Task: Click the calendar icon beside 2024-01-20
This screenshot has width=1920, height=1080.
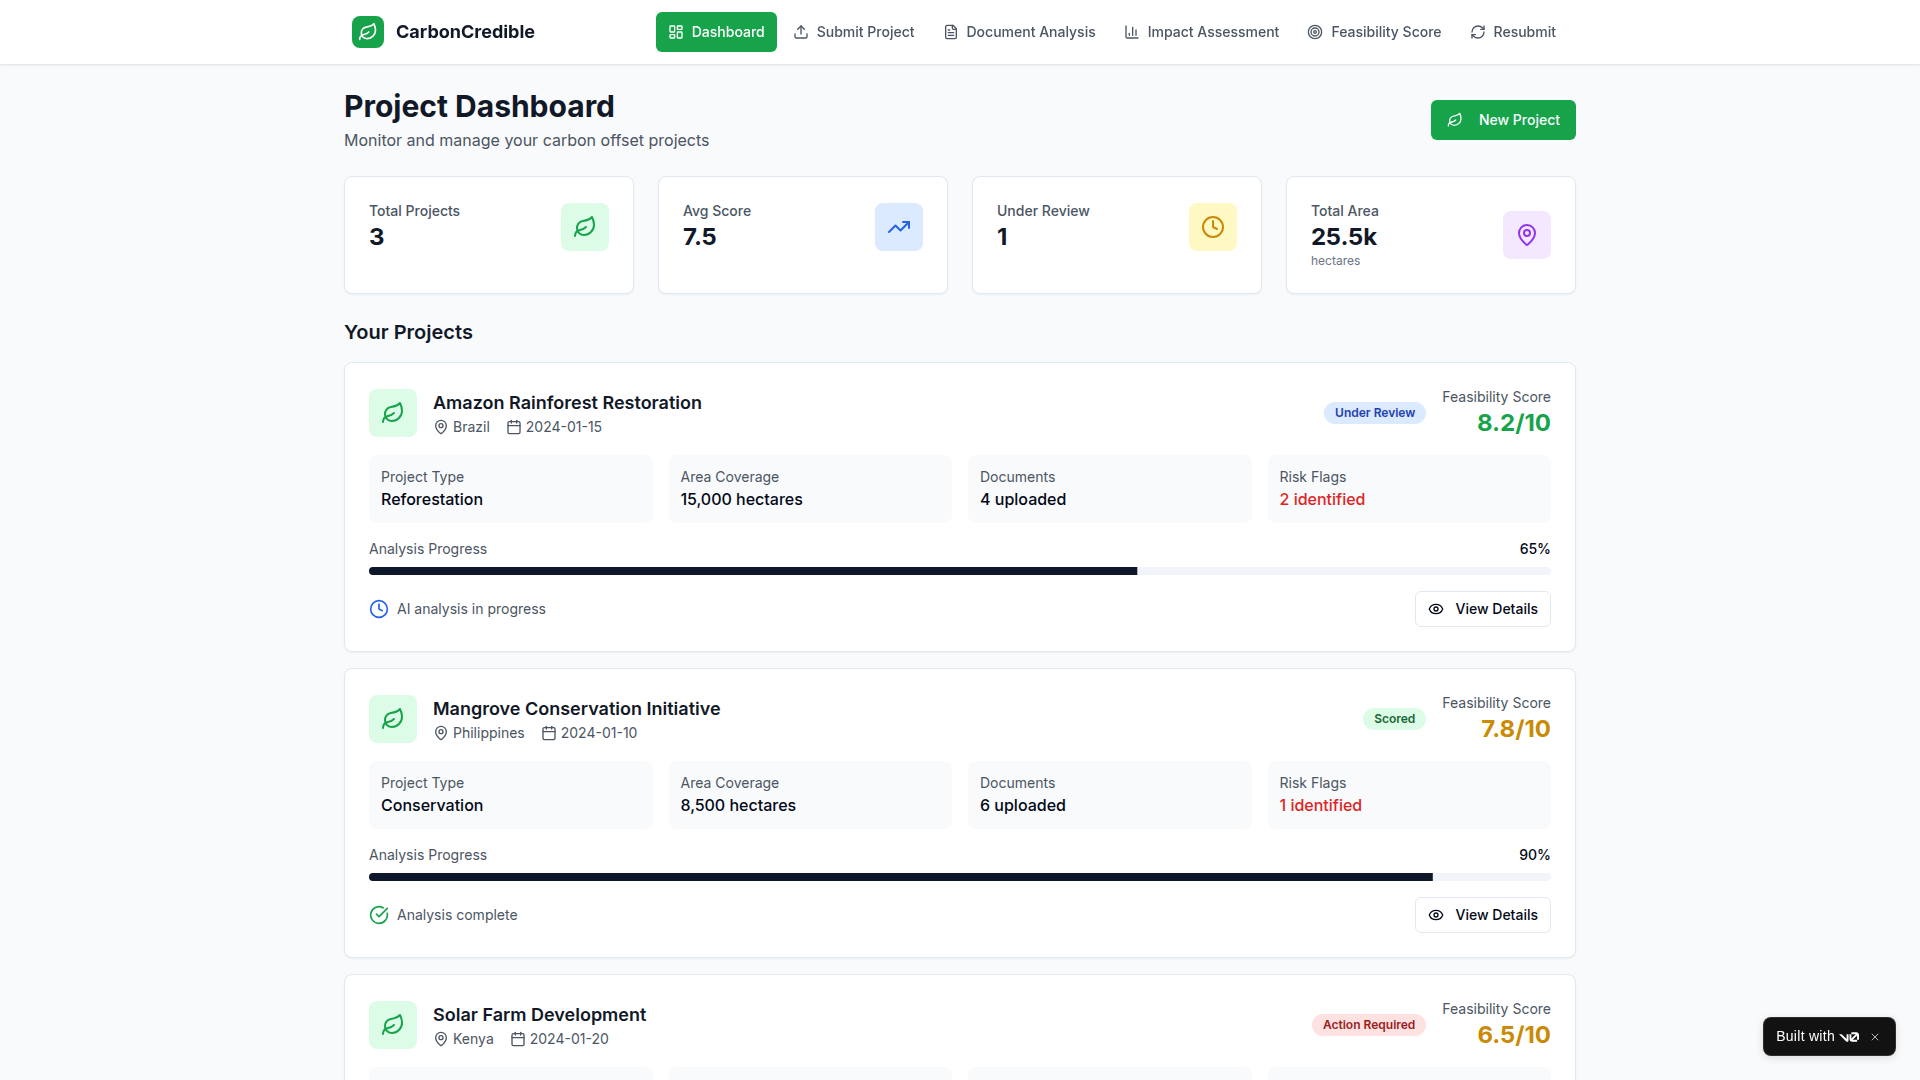Action: click(518, 1039)
